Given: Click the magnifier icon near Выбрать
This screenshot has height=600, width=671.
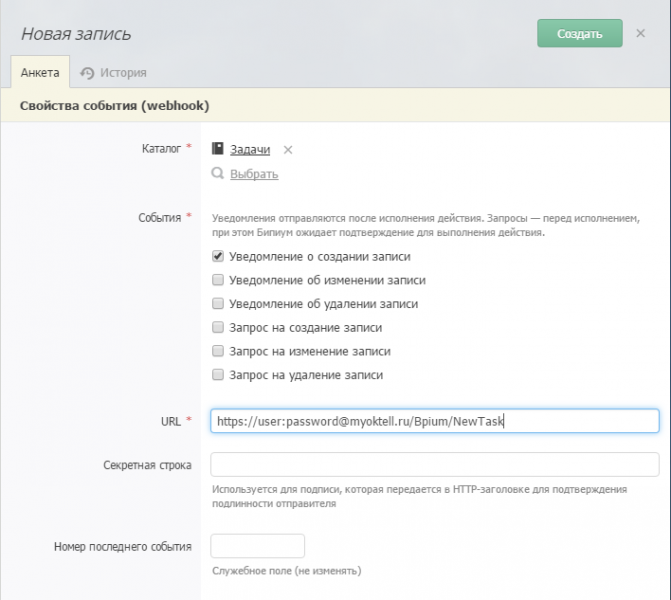Looking at the screenshot, I should (x=217, y=173).
